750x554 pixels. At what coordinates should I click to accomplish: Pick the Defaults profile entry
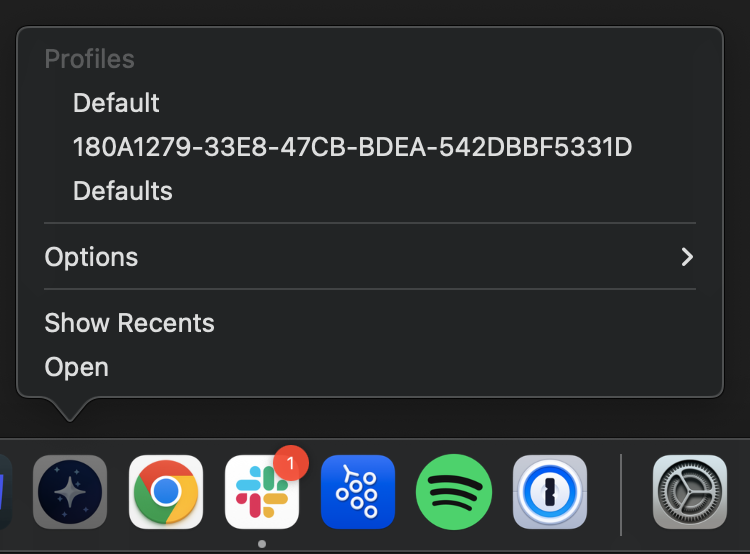coord(123,191)
